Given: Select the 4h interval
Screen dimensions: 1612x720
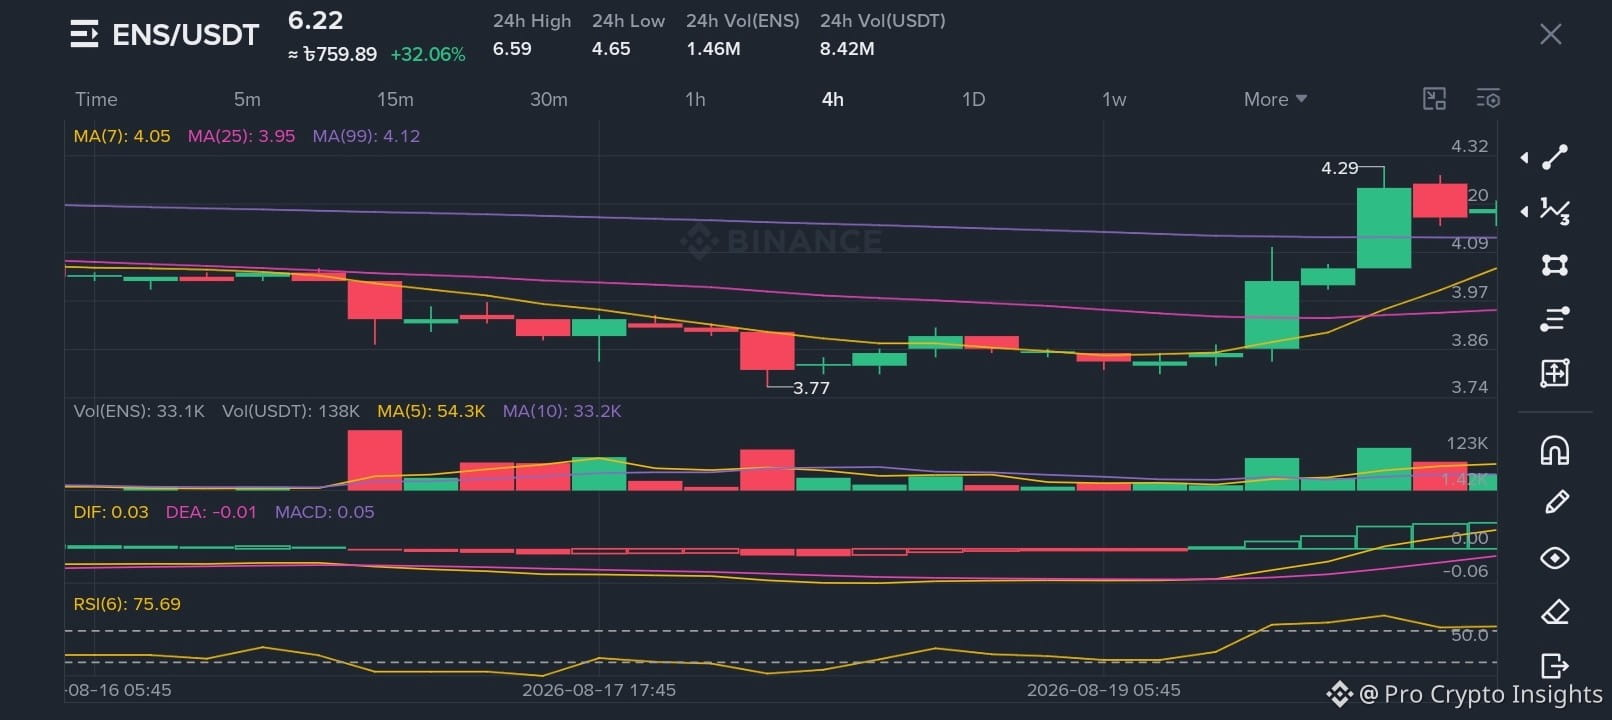Looking at the screenshot, I should (x=833, y=99).
